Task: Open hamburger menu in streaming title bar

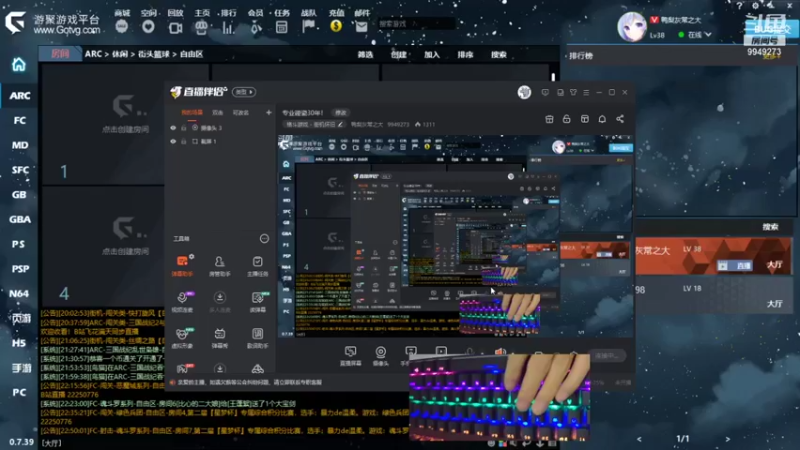Action: coord(586,92)
